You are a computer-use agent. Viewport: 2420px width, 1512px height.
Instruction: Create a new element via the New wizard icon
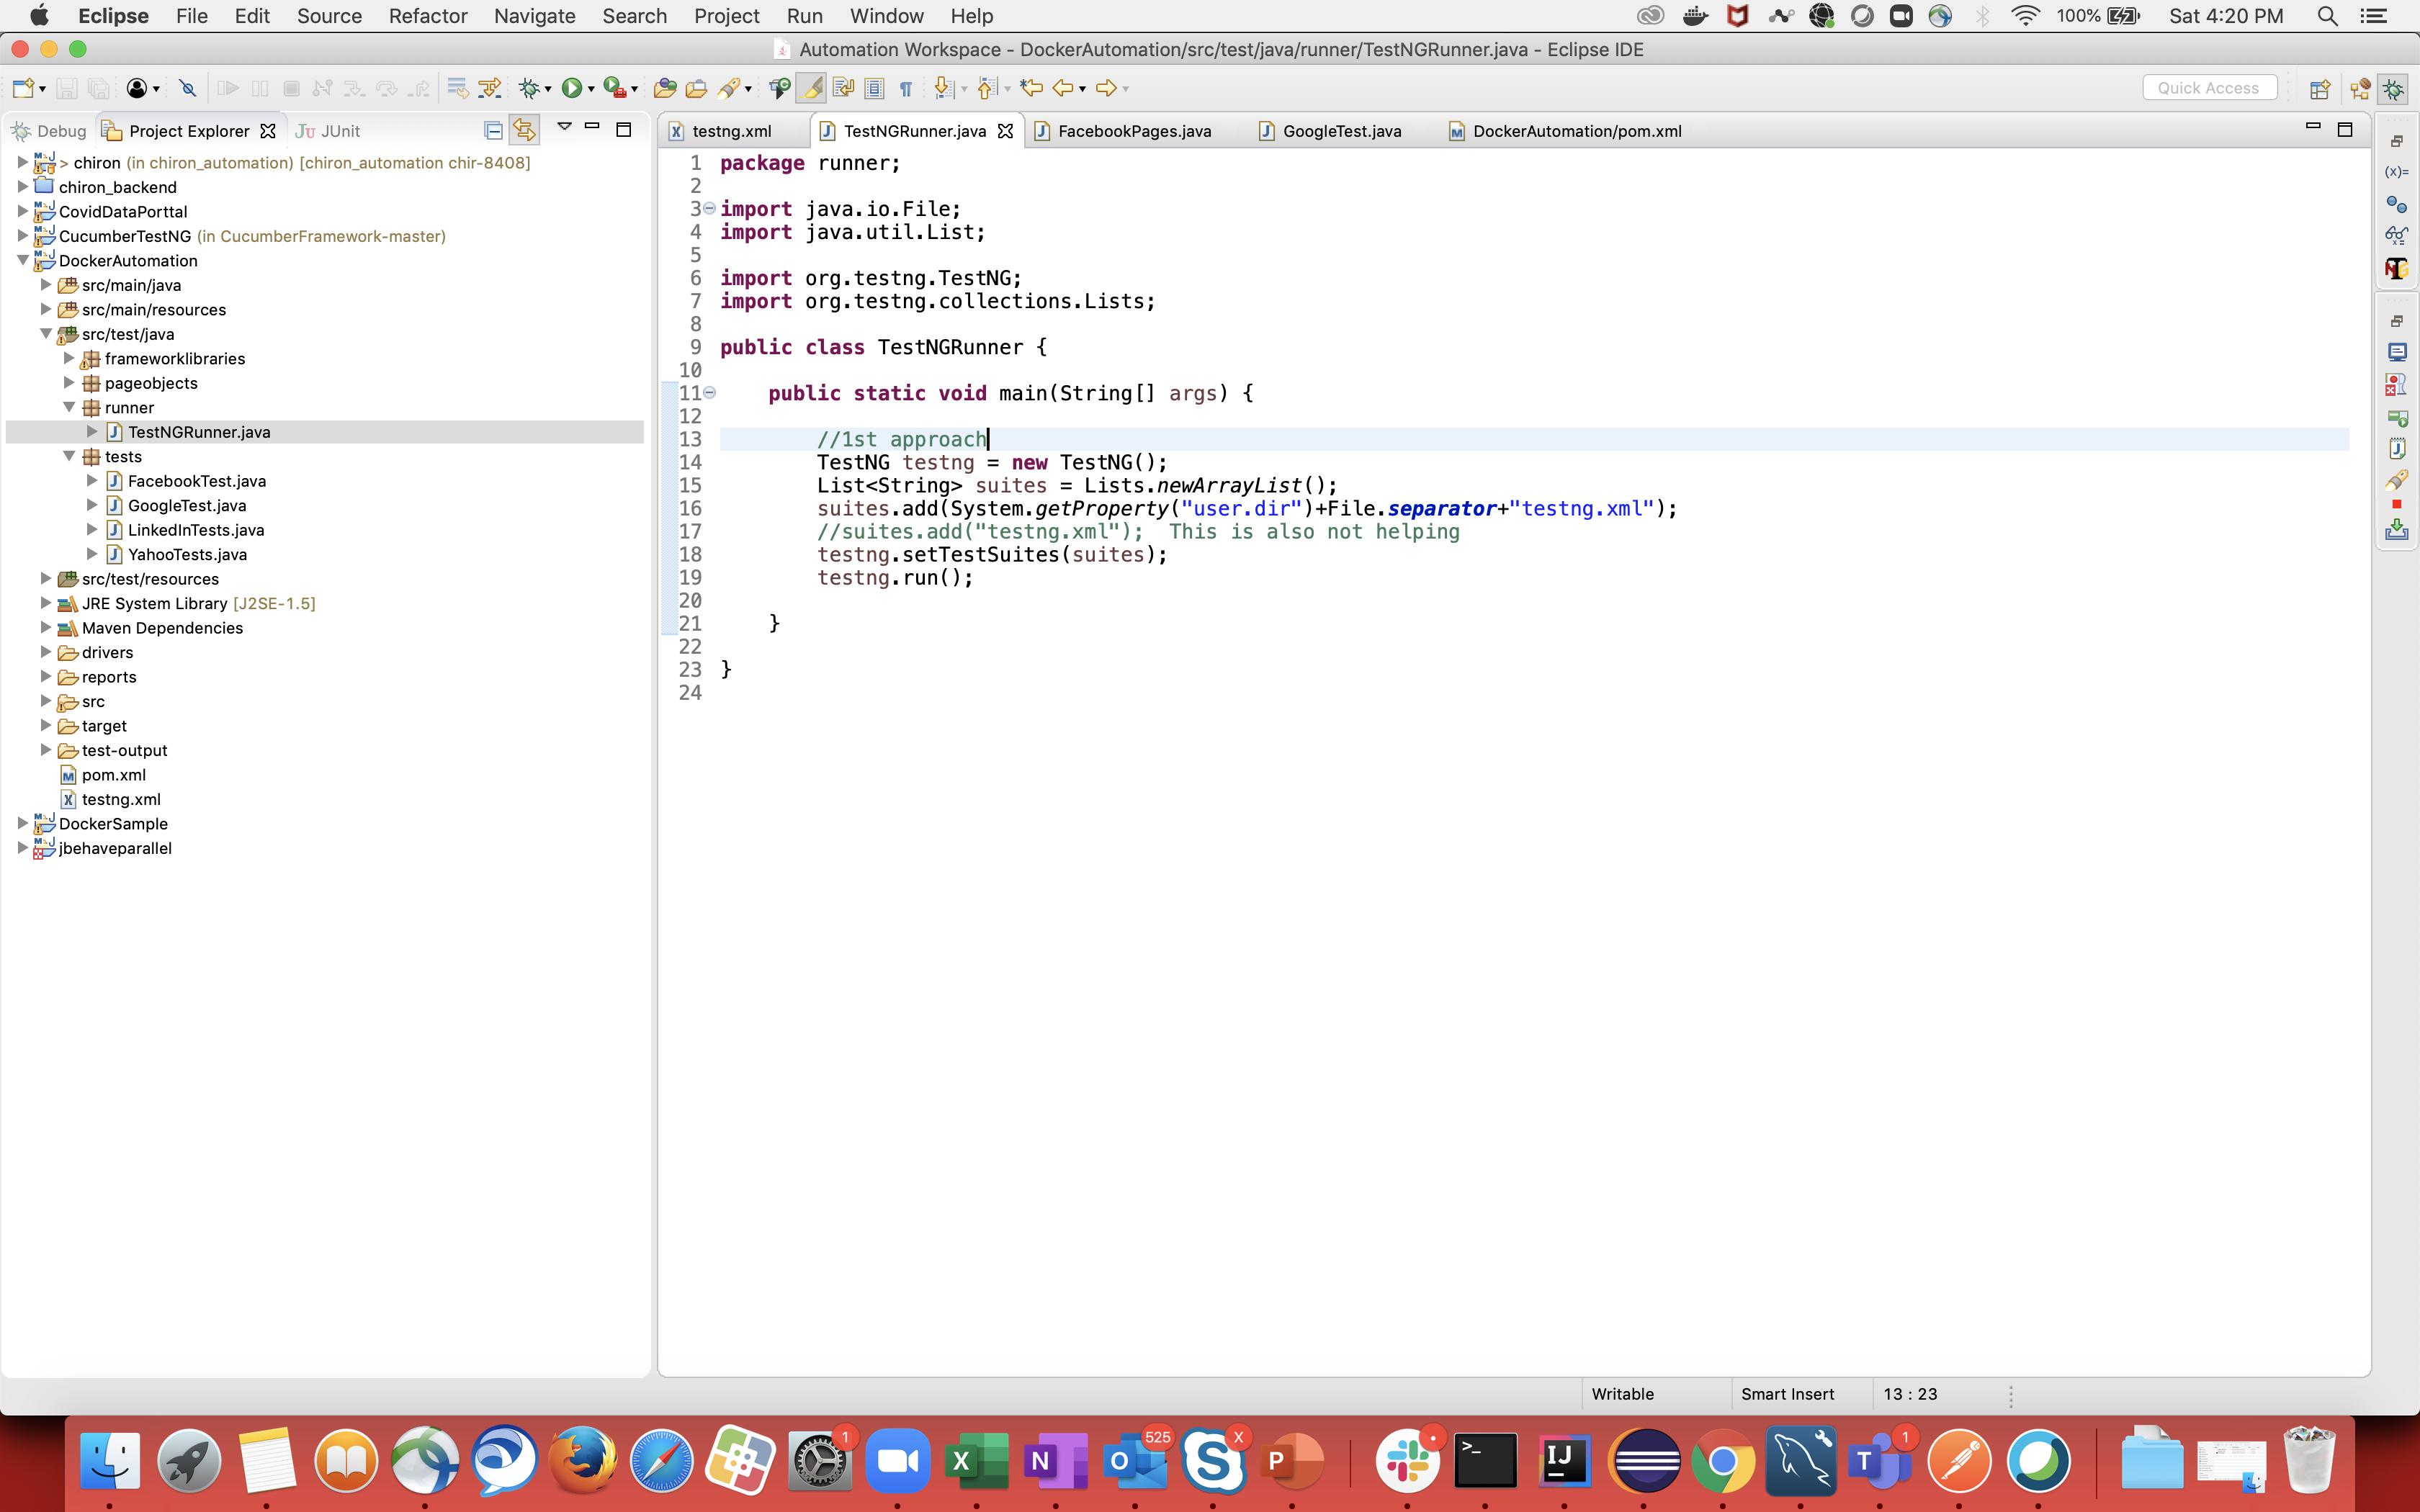click(x=22, y=88)
